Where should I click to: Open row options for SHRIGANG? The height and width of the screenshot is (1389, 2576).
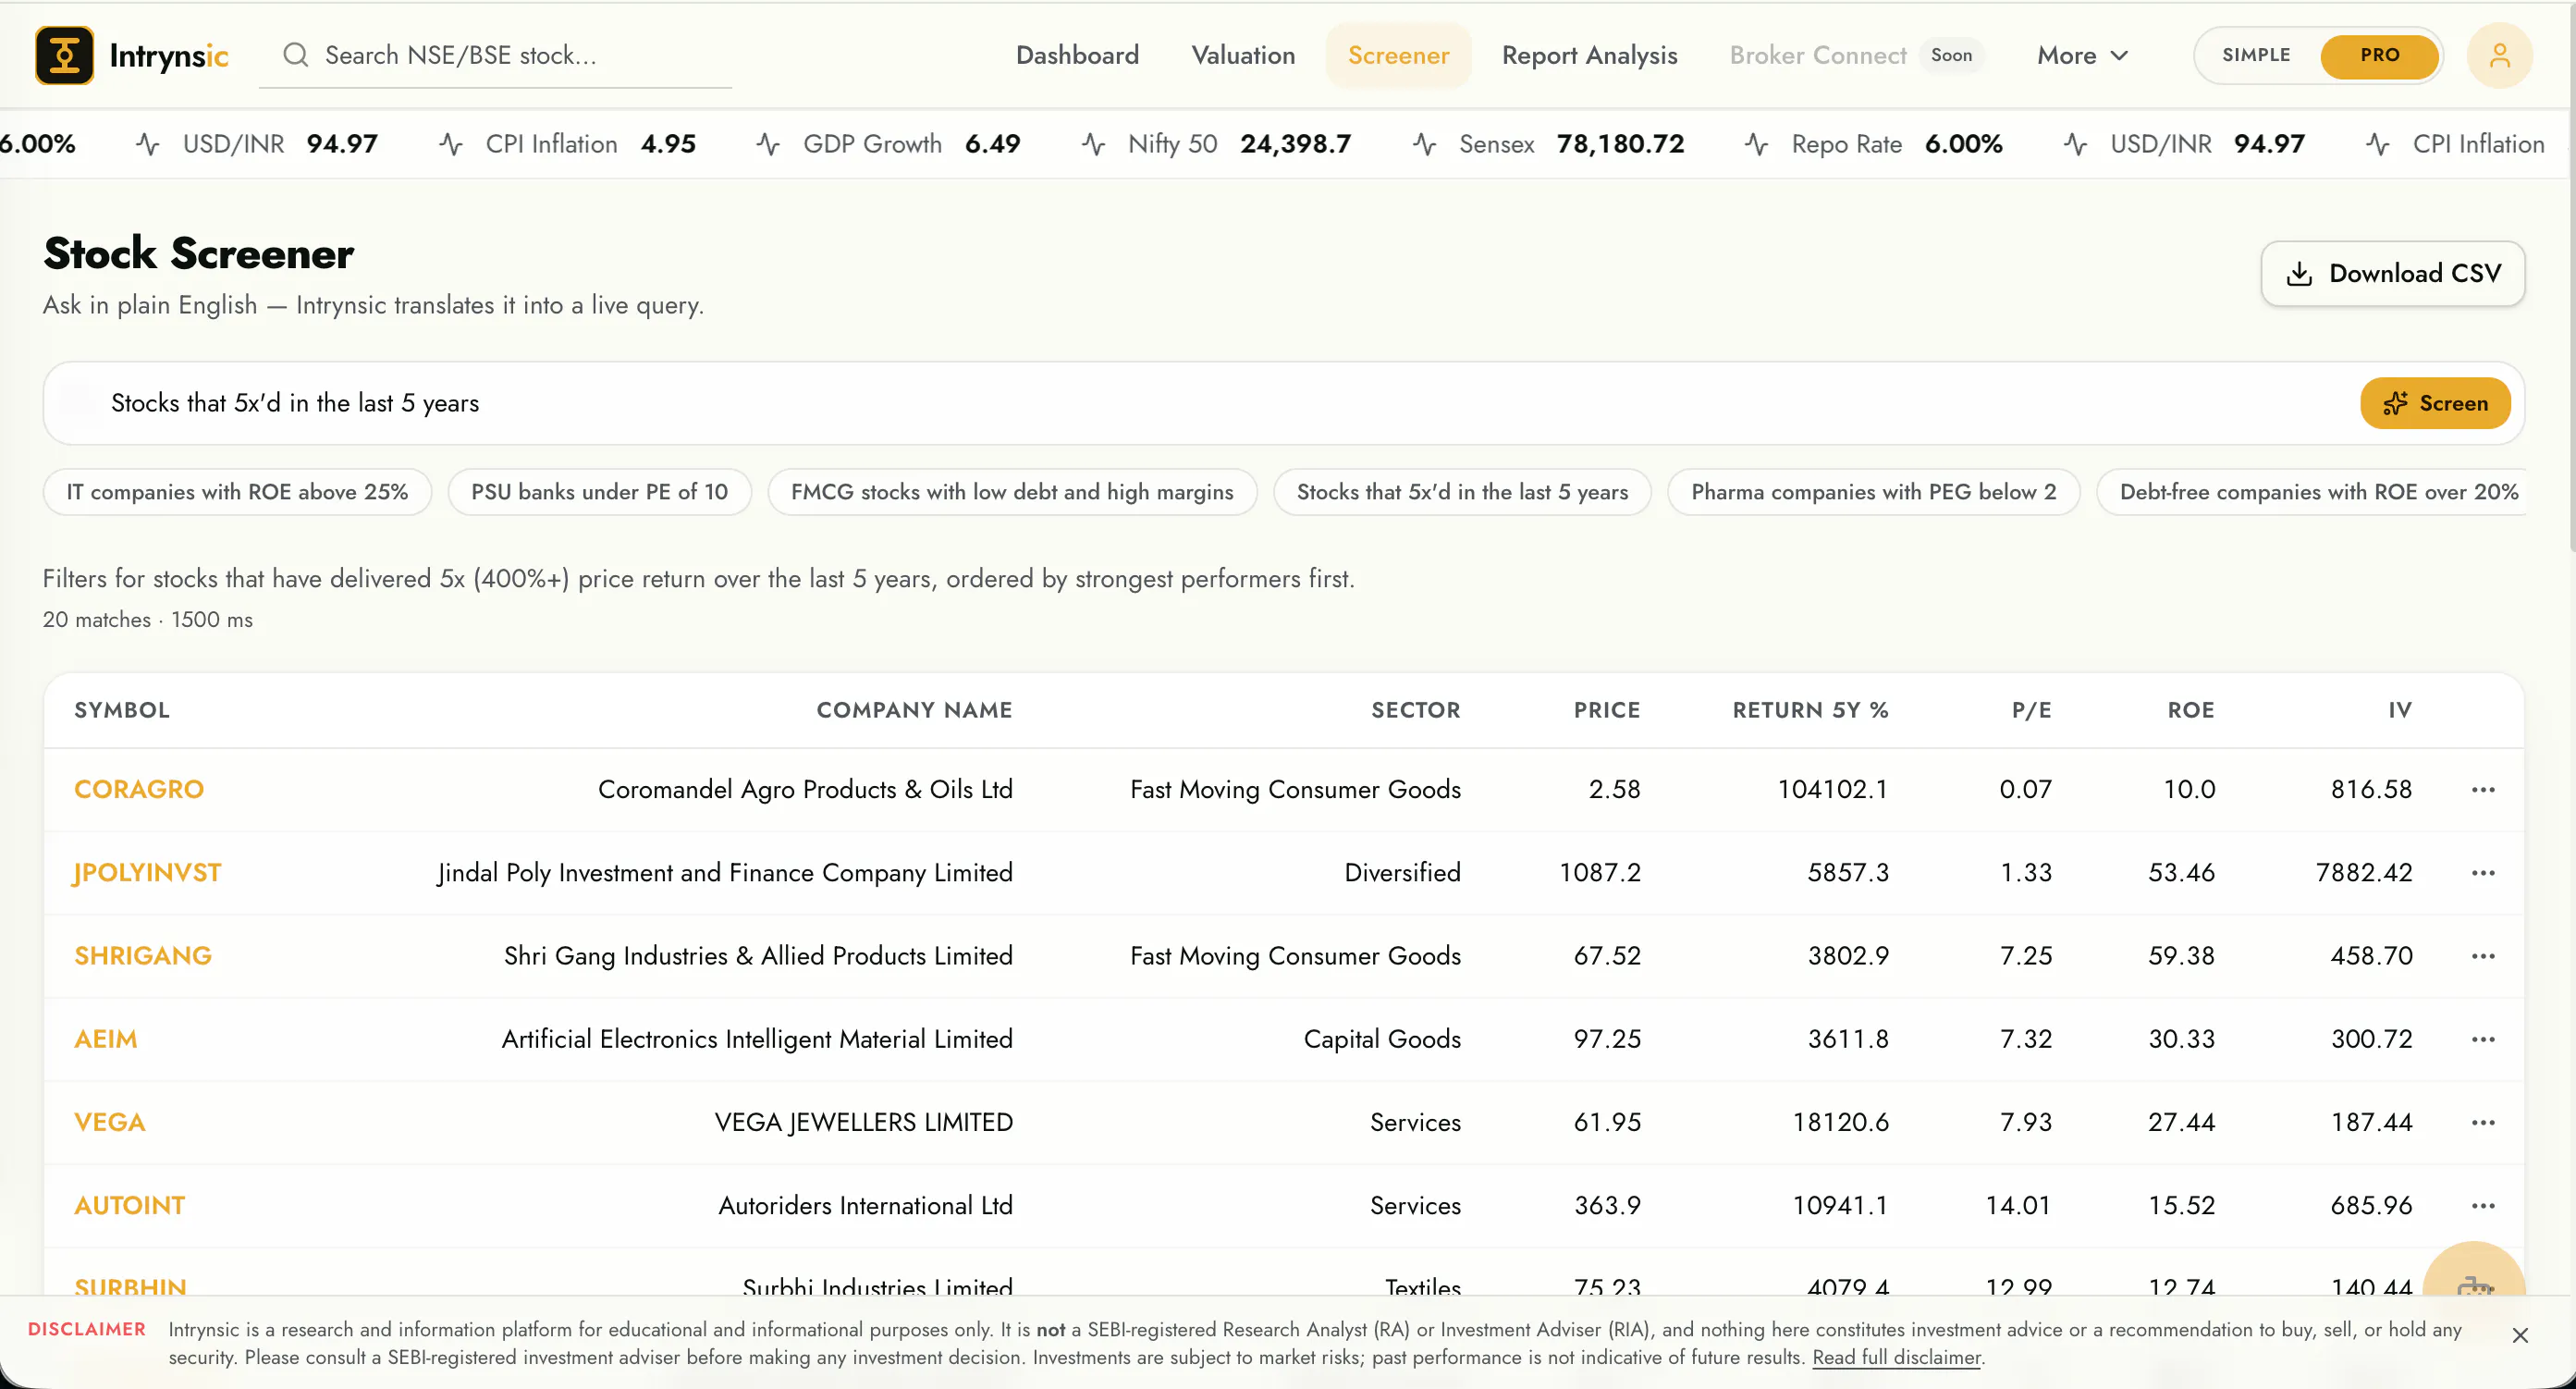click(x=2483, y=956)
